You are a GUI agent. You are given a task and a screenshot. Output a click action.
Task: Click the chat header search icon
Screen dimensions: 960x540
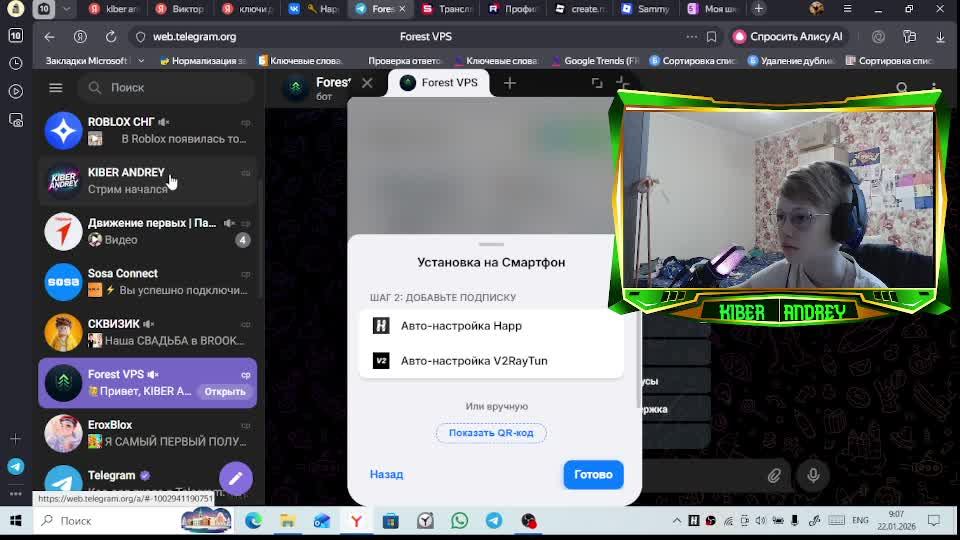pyautogui.click(x=902, y=88)
